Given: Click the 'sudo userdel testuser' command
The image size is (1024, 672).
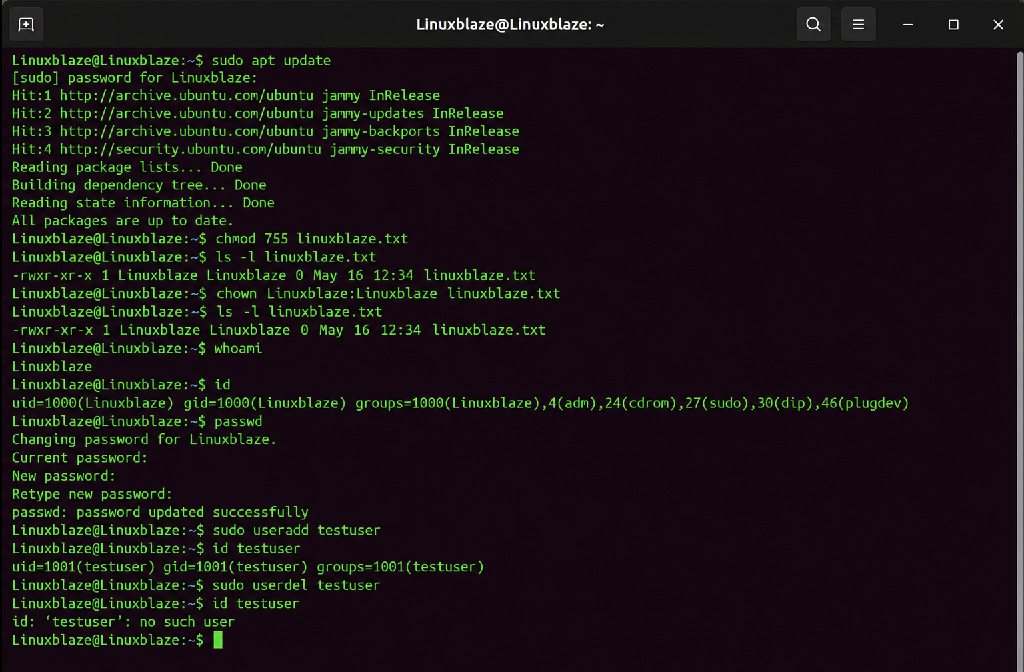Looking at the screenshot, I should (296, 585).
